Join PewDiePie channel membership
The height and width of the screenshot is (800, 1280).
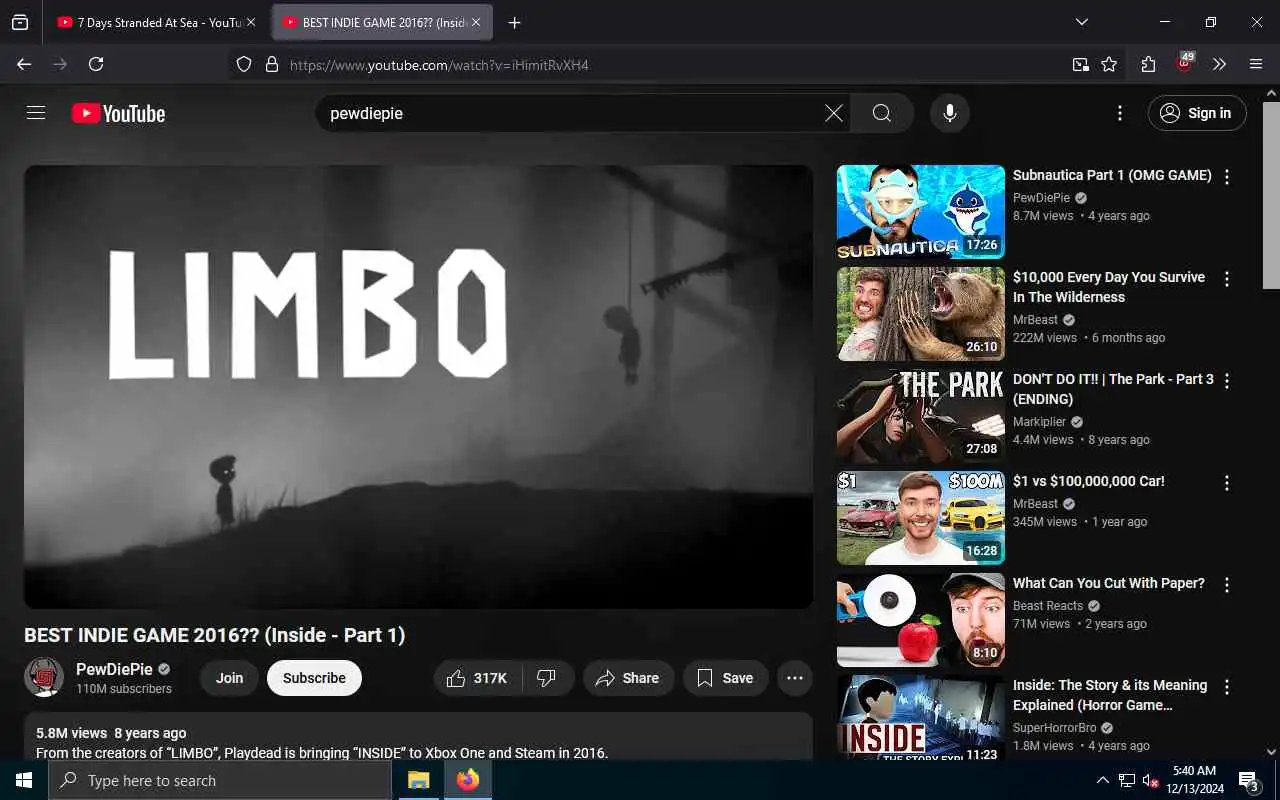[x=229, y=678]
